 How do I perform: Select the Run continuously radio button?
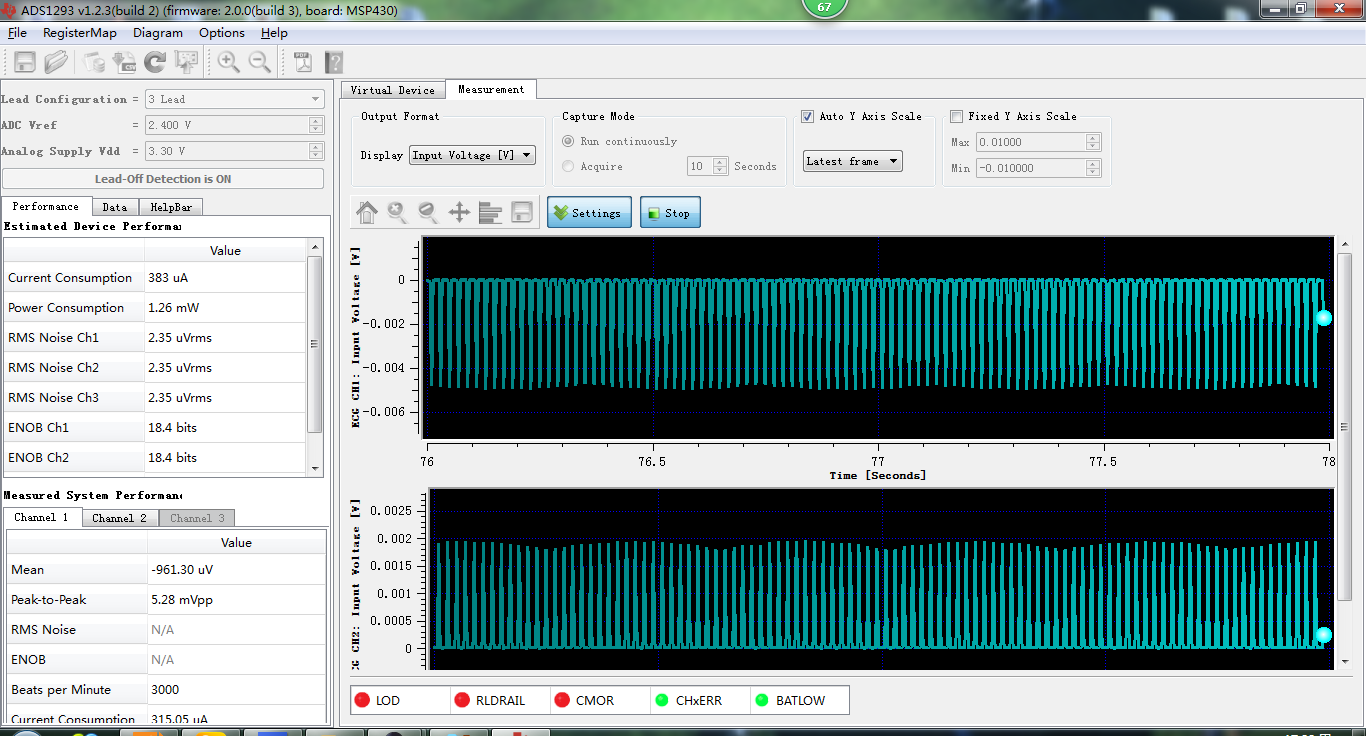[568, 142]
